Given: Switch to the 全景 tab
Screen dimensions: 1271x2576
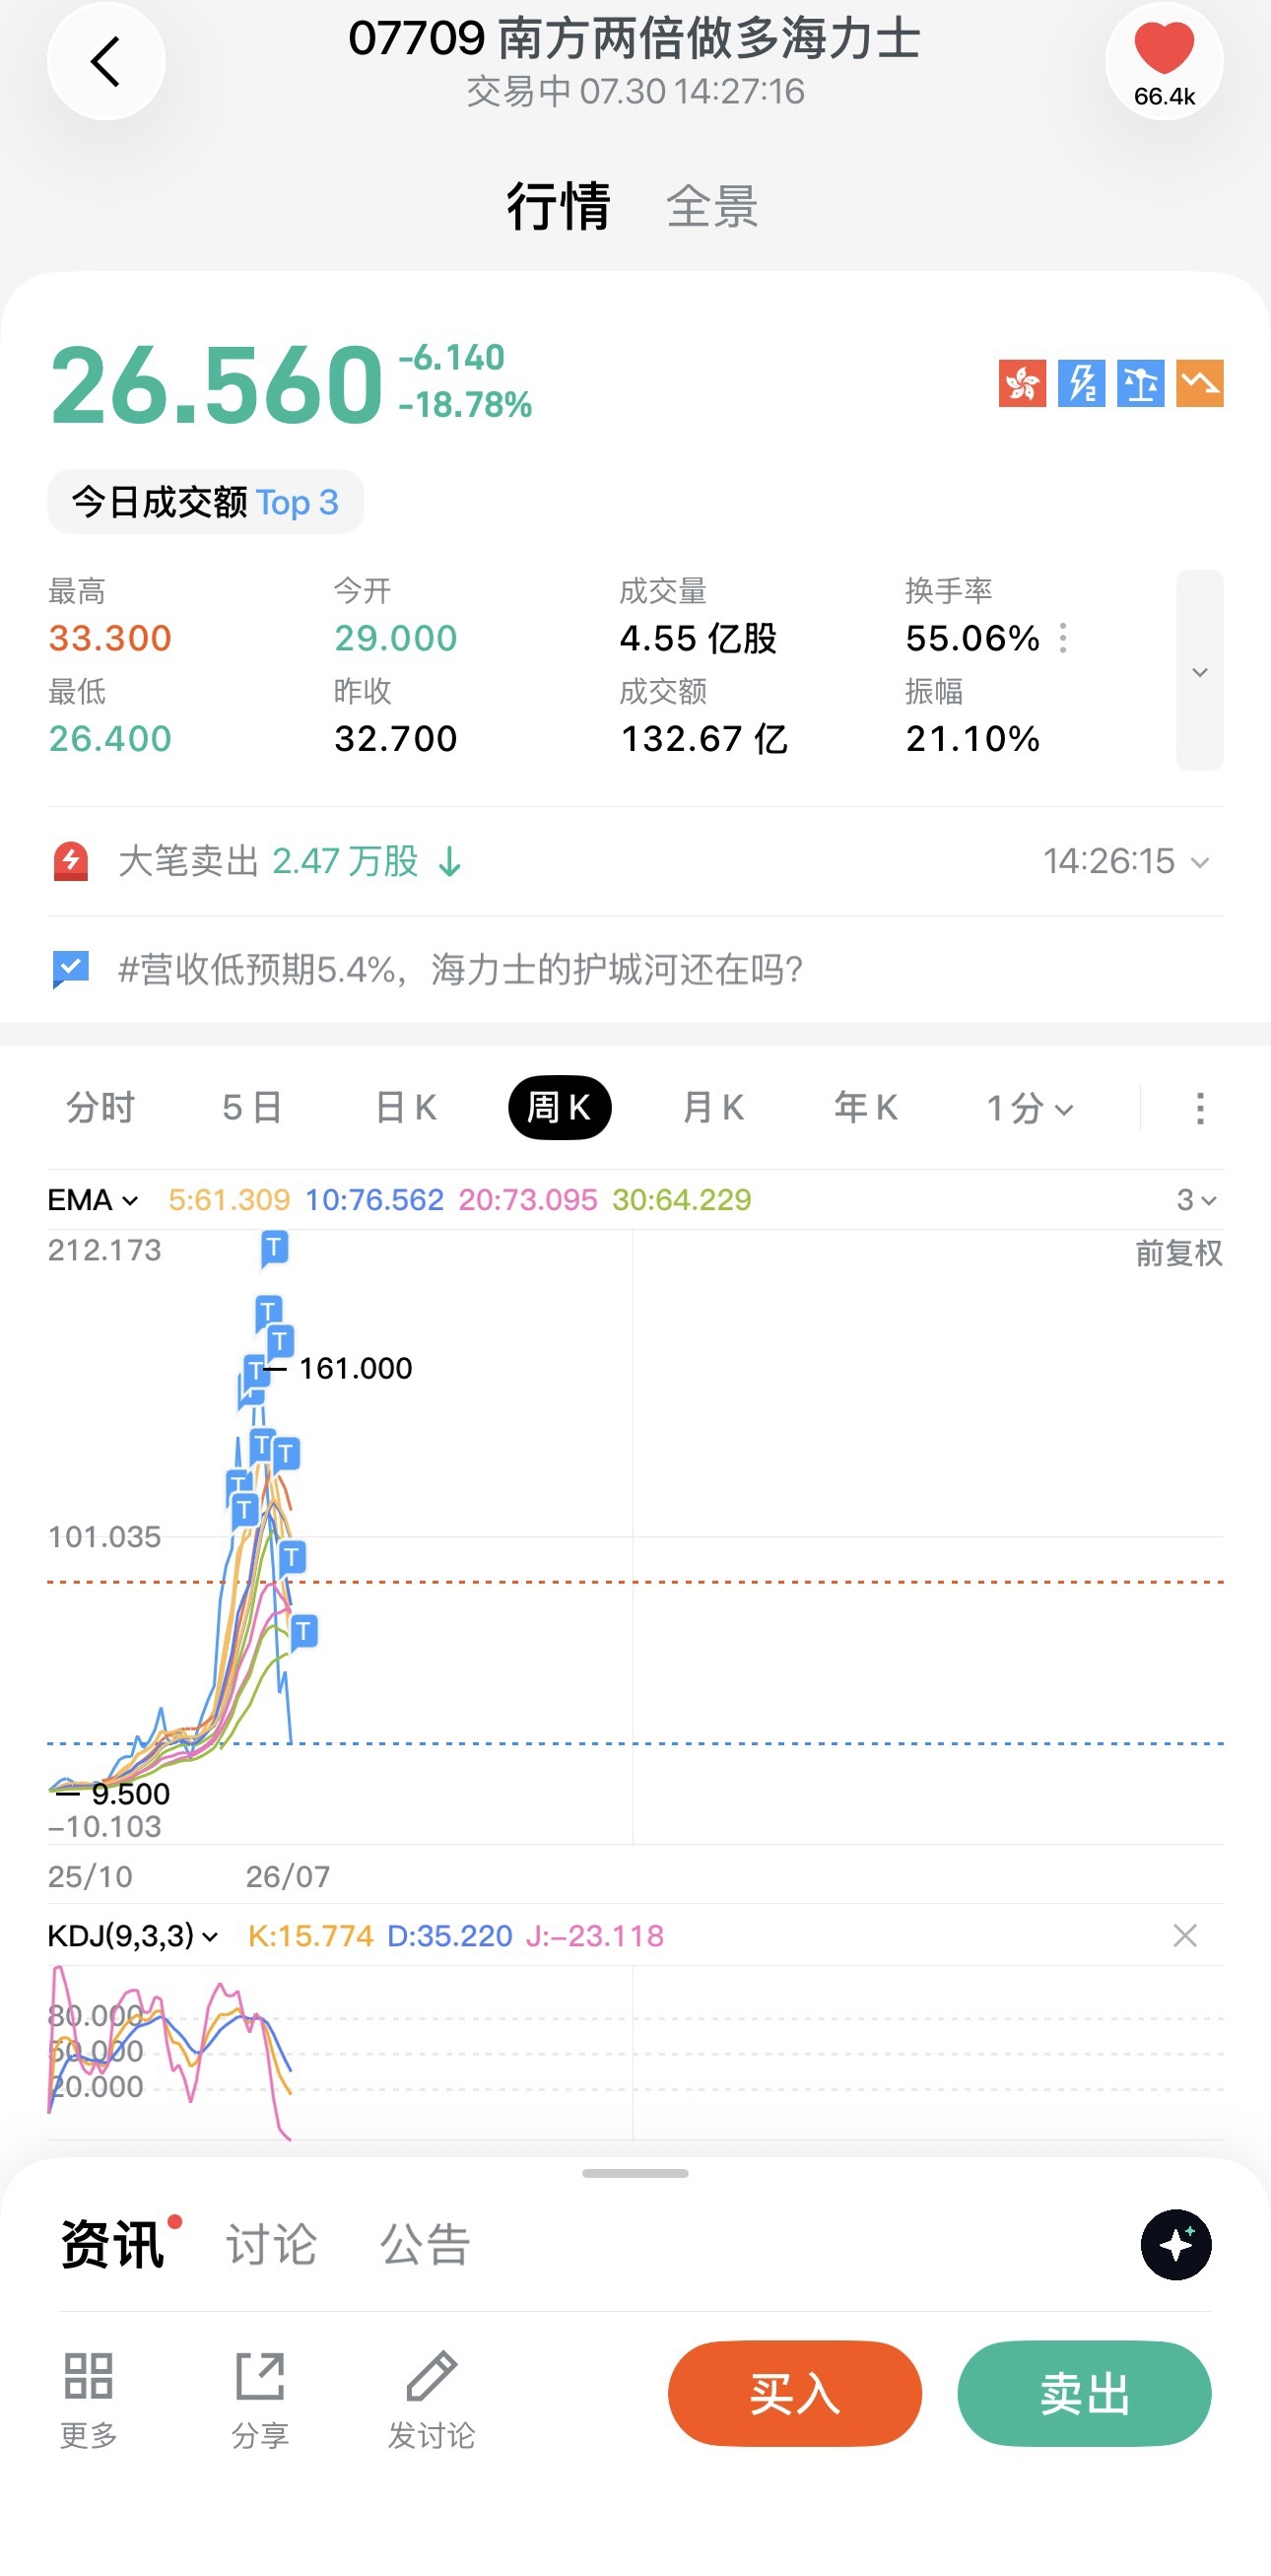Looking at the screenshot, I should pyautogui.click(x=712, y=207).
